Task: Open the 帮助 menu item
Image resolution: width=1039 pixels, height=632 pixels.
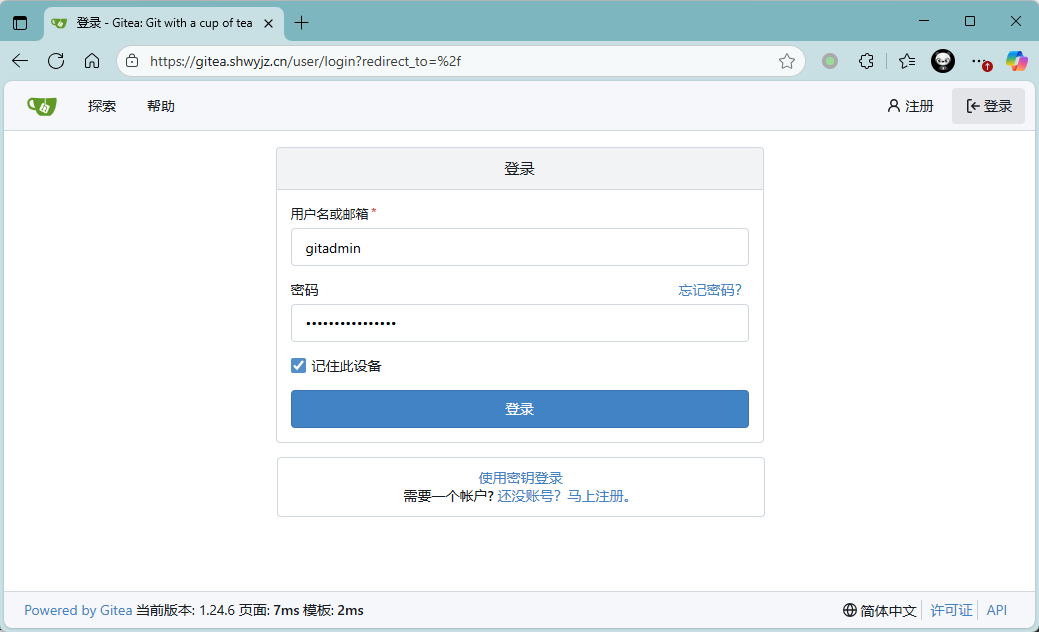Action: [161, 106]
